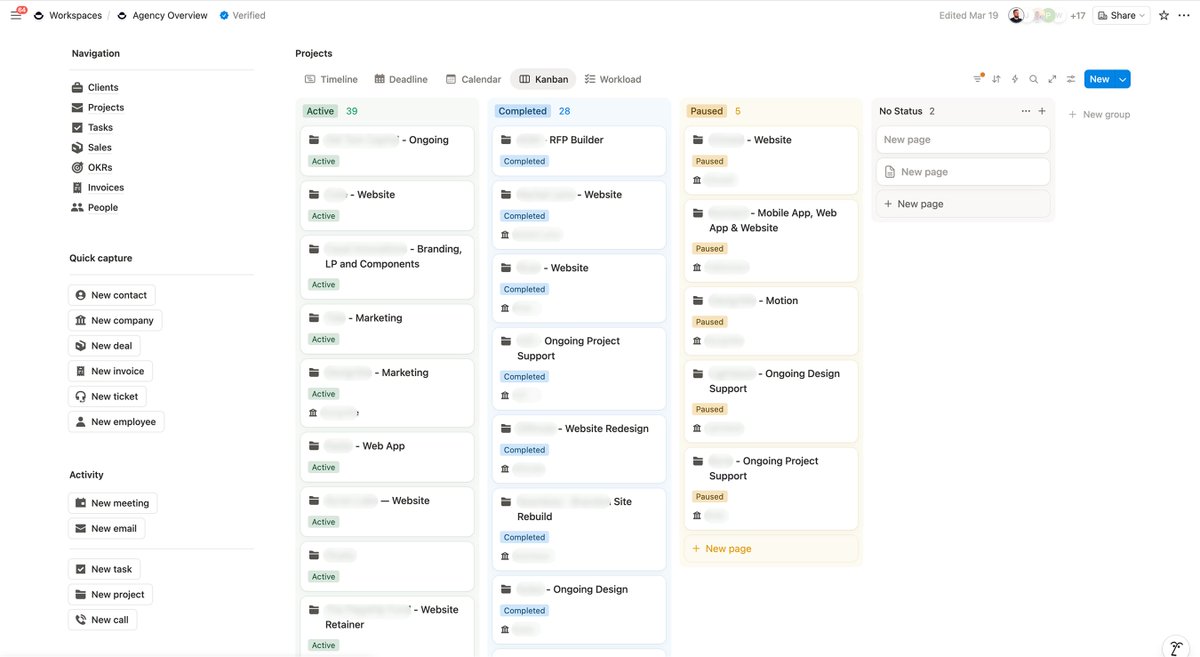Open the RFP Builder completed card
The width and height of the screenshot is (1200, 657).
578,151
